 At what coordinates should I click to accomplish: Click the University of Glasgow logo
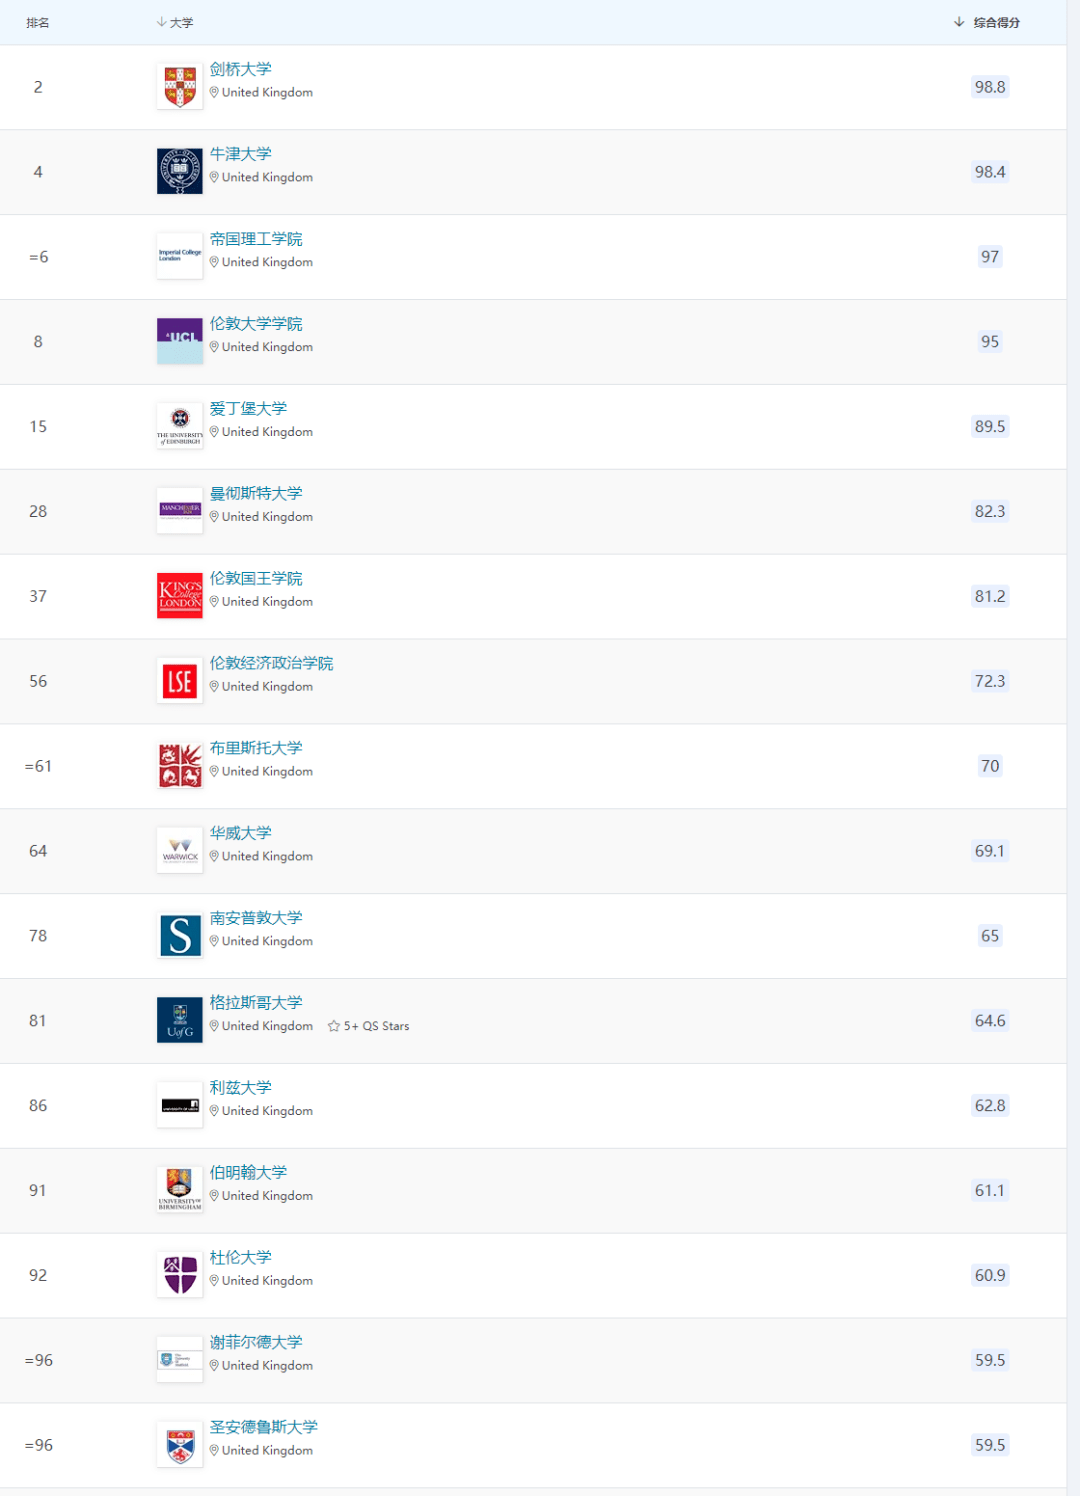coord(180,1020)
